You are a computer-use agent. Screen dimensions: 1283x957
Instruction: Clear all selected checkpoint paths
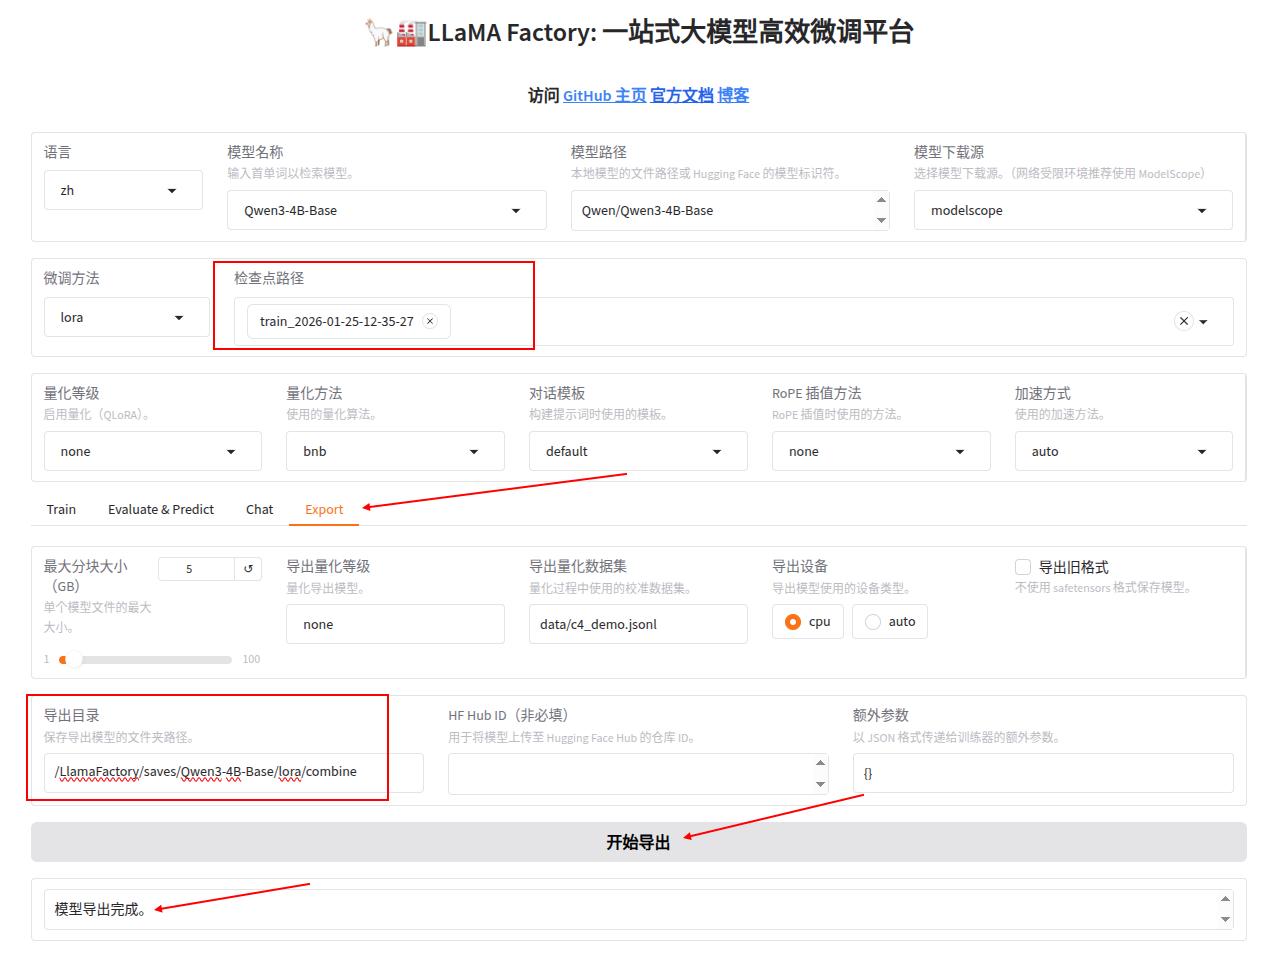[x=1184, y=321]
